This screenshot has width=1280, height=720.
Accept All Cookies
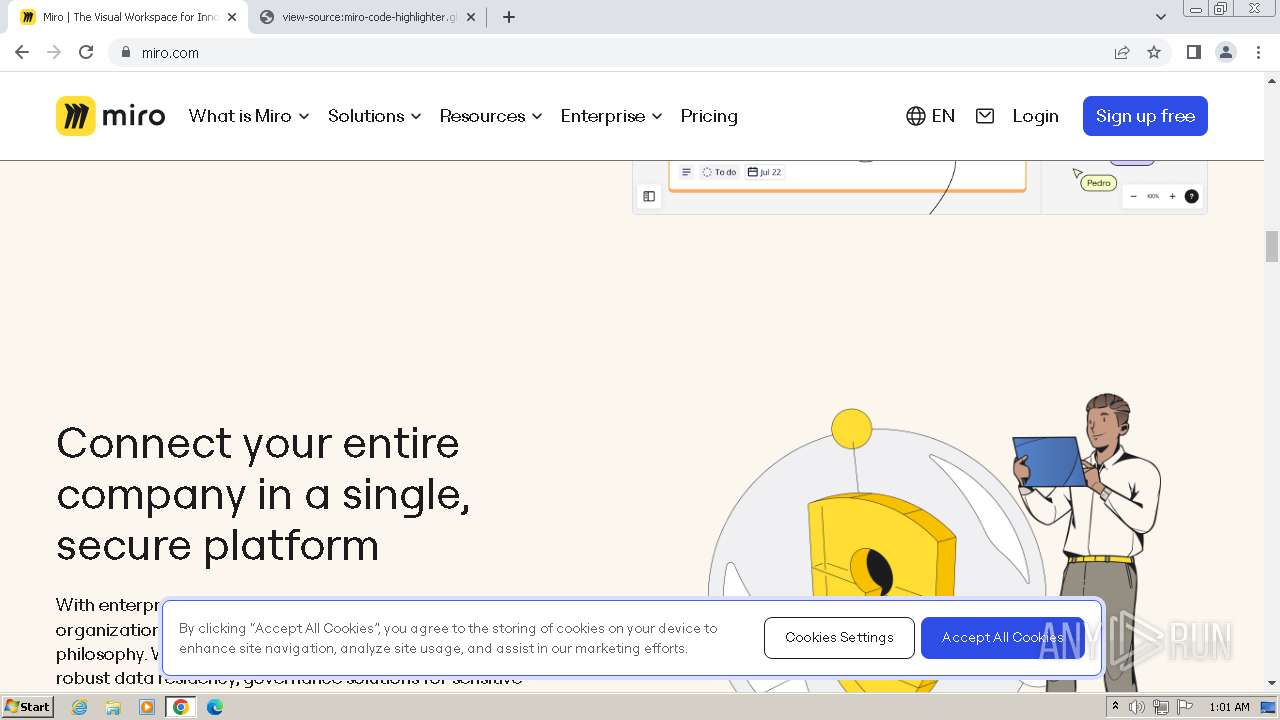point(1003,638)
